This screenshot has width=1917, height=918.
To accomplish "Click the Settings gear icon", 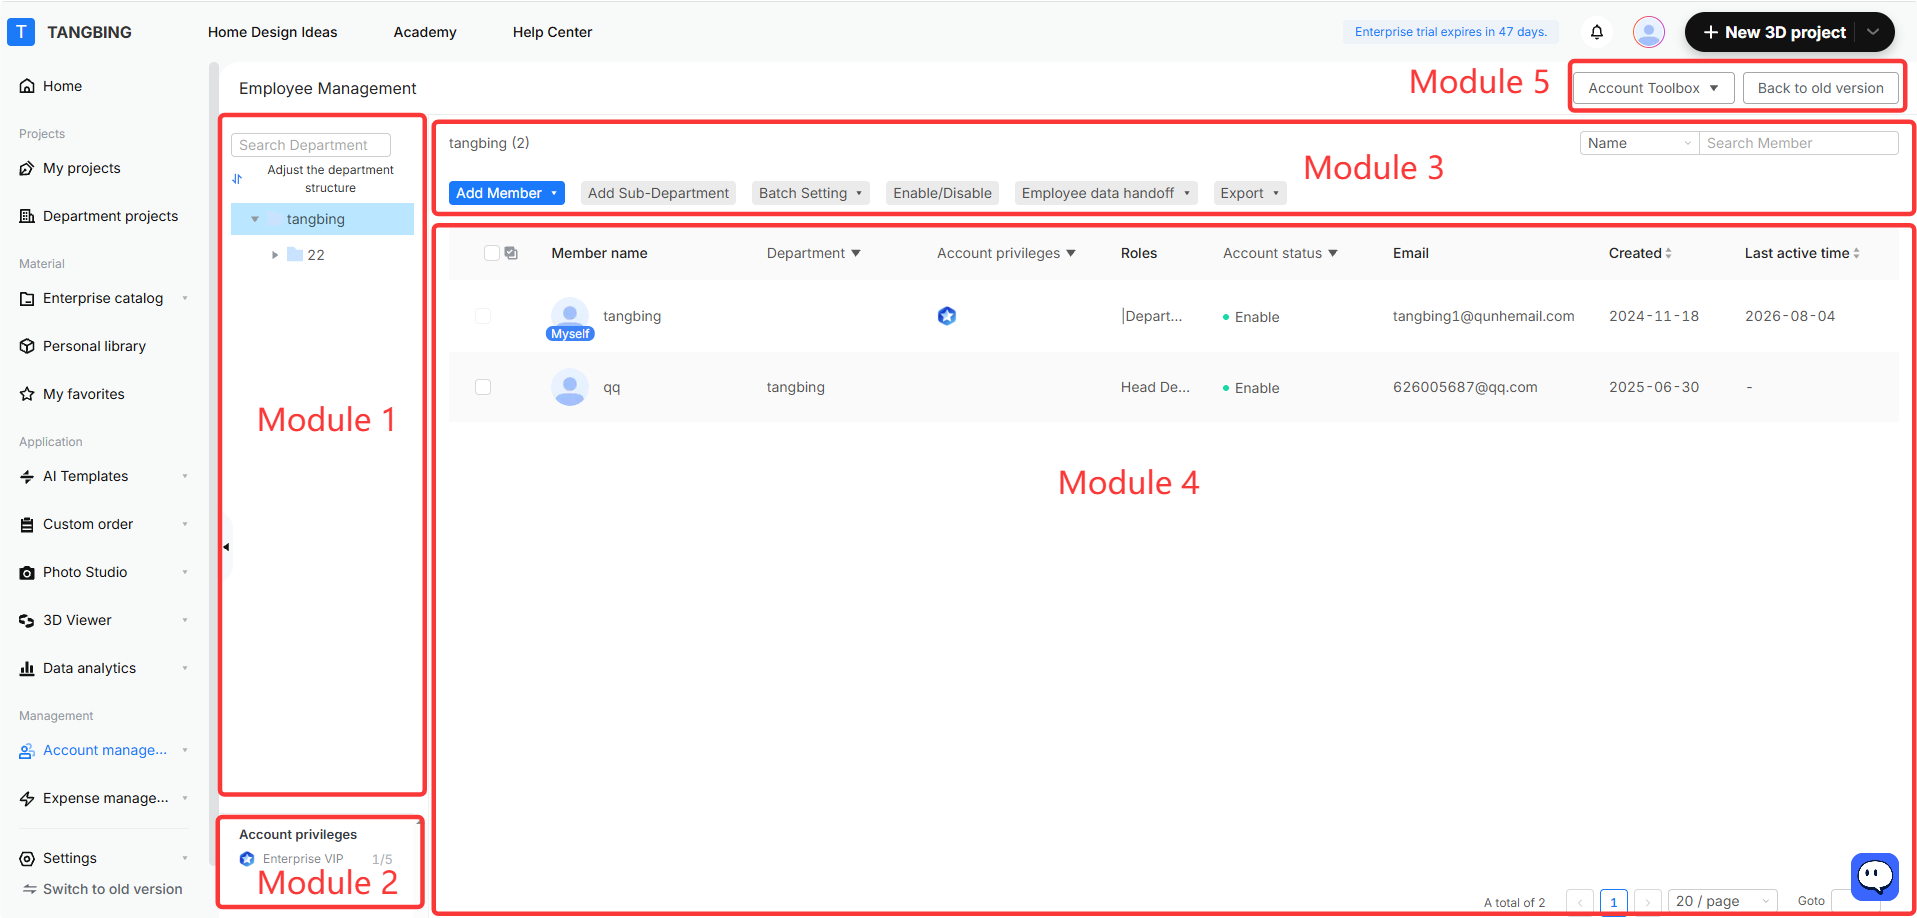I will [x=27, y=858].
